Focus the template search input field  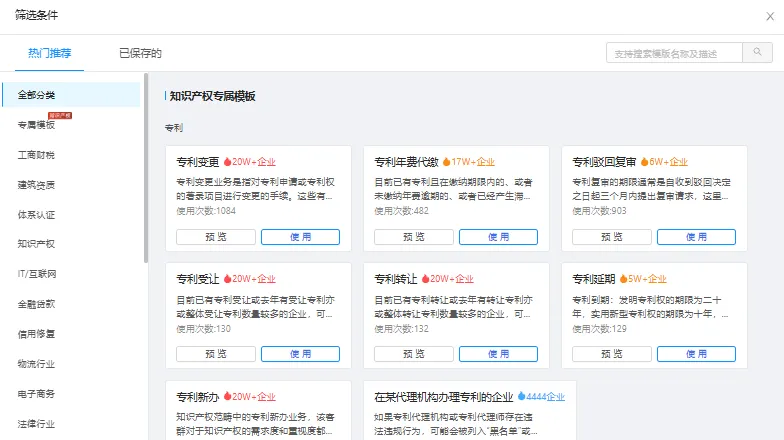click(674, 53)
